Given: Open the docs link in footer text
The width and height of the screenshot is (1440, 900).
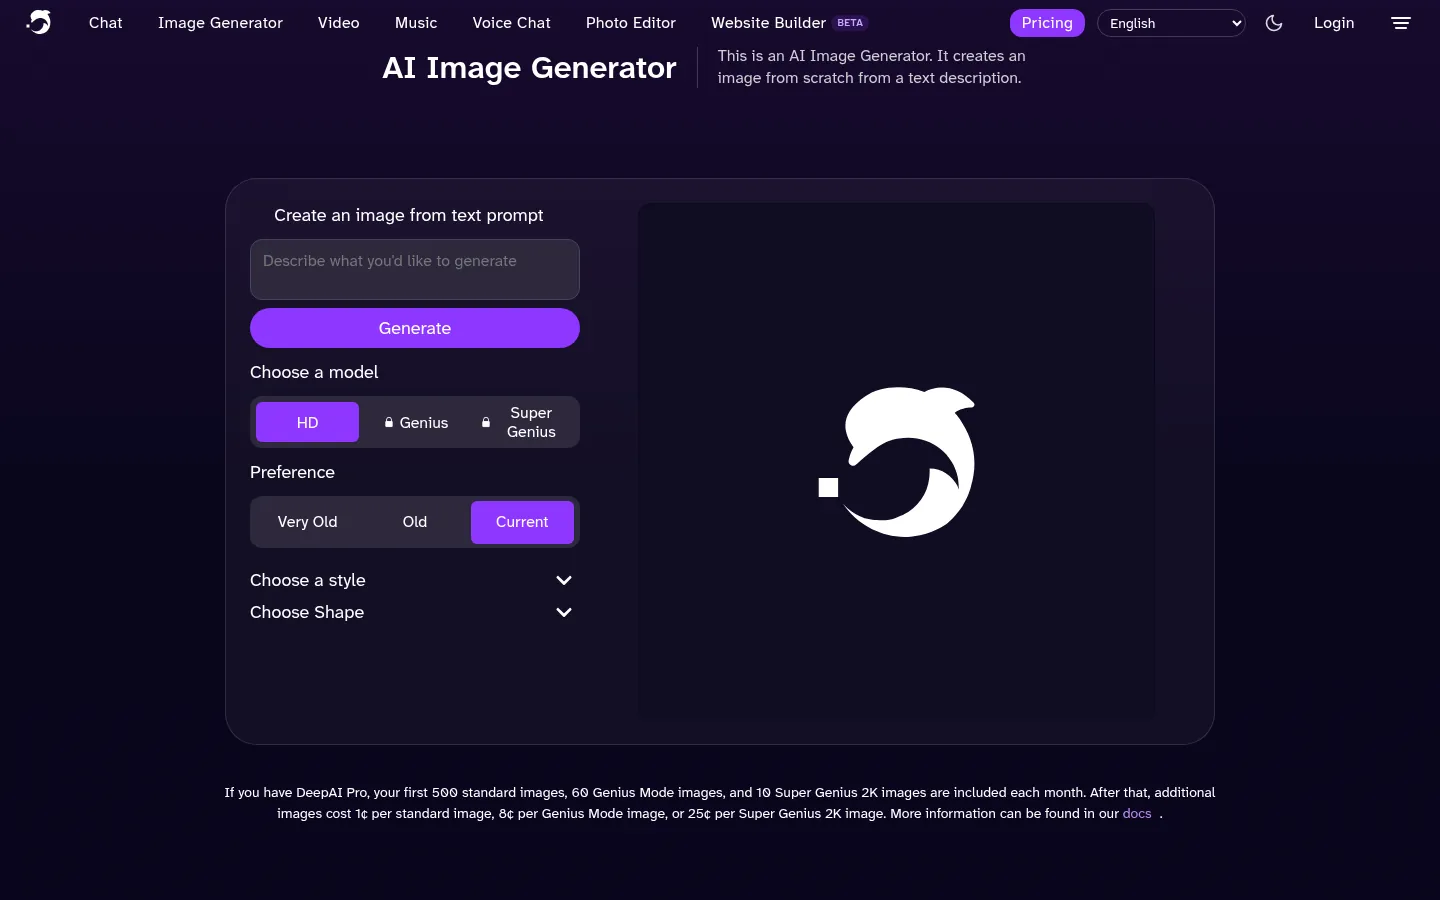Looking at the screenshot, I should click(1137, 814).
